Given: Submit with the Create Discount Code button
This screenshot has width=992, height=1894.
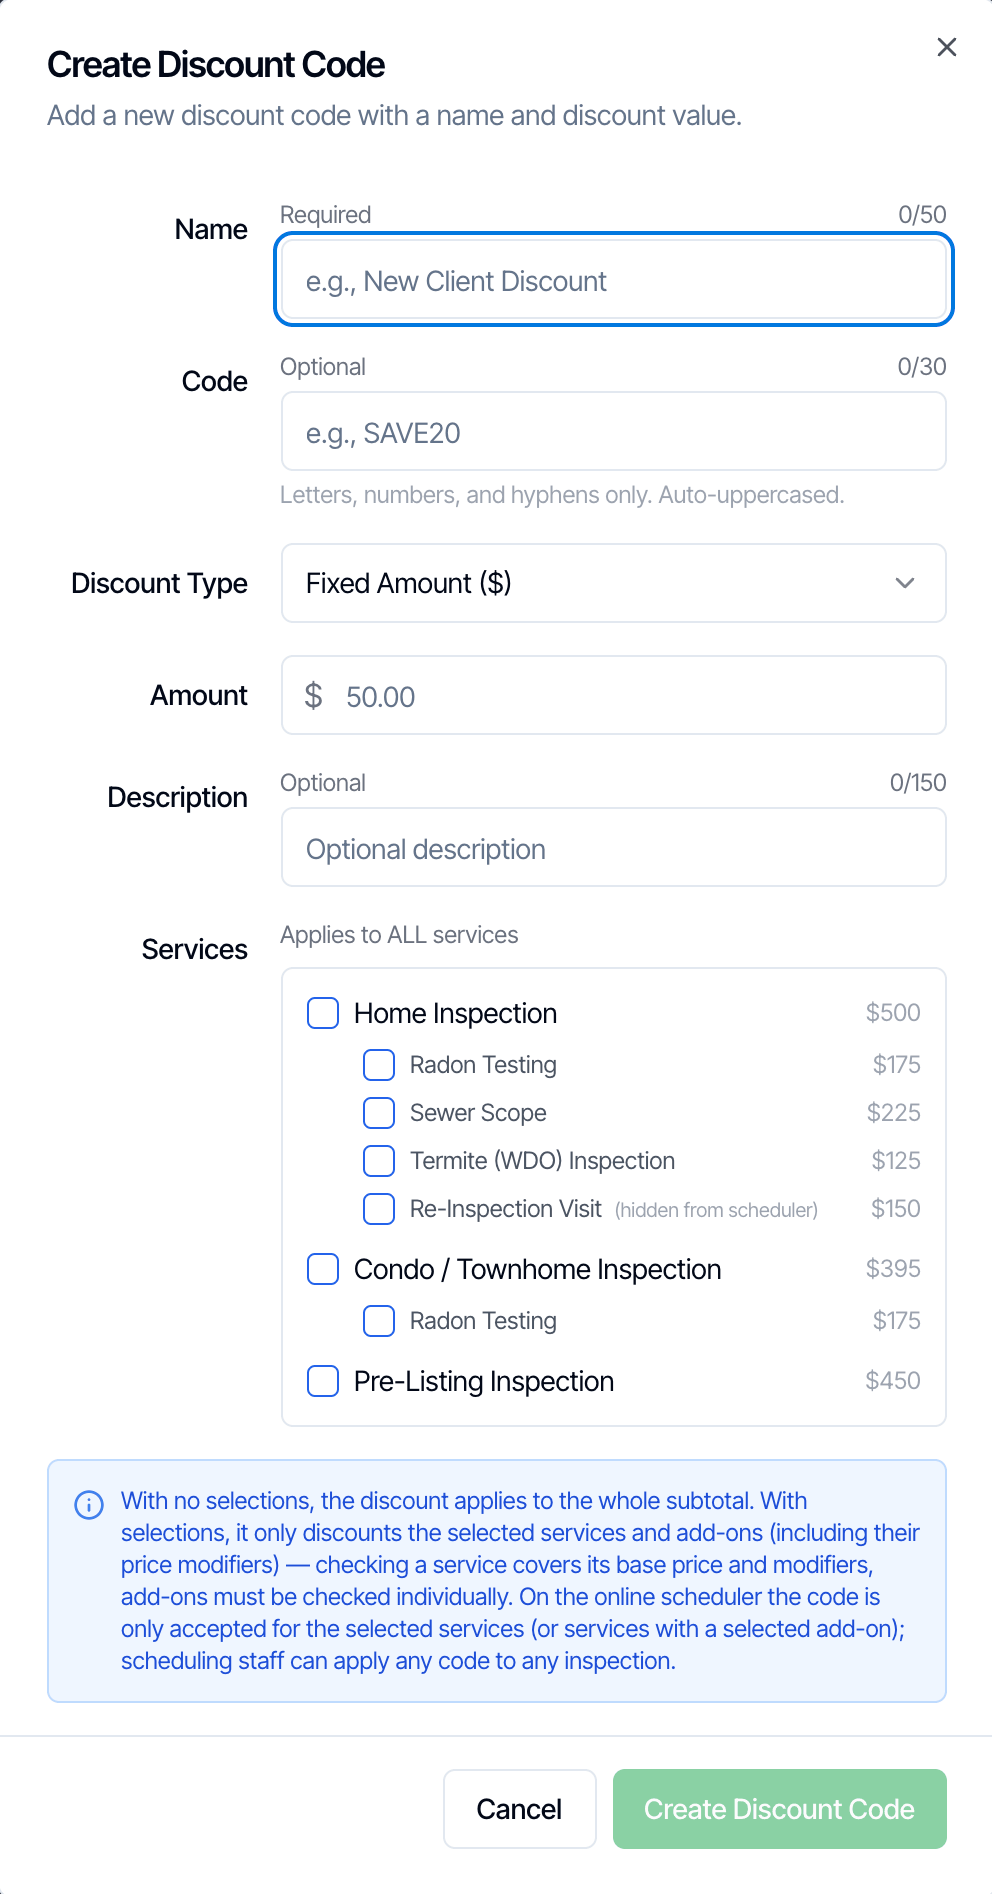Looking at the screenshot, I should point(780,1809).
